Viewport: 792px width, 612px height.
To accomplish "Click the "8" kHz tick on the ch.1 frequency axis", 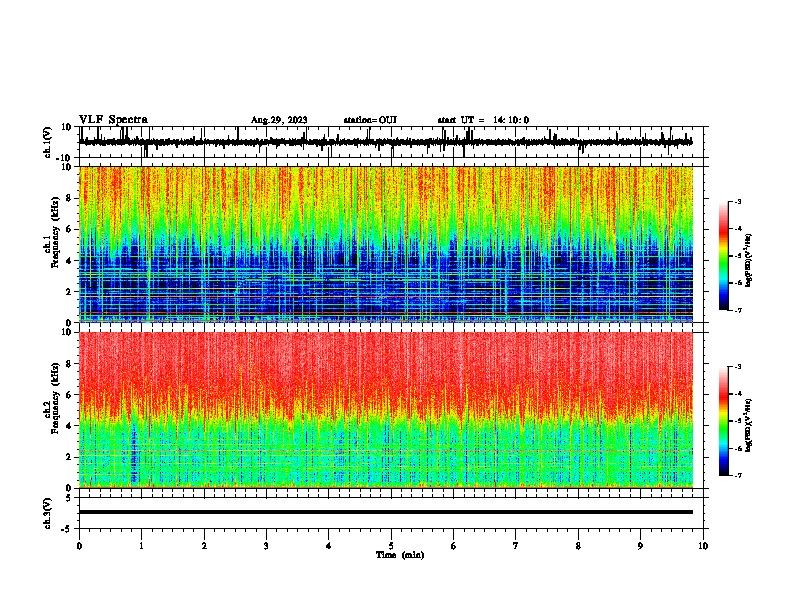I will pyautogui.click(x=70, y=198).
